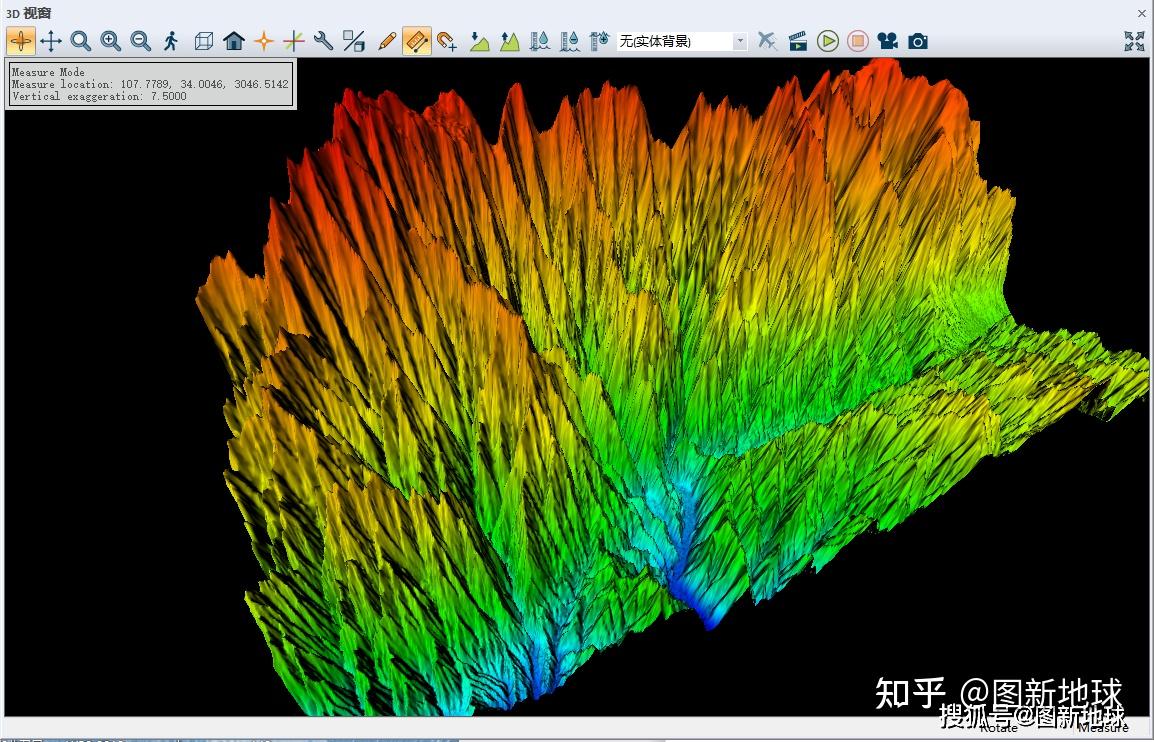The image size is (1154, 742).
Task: Select the pencil draw tool
Action: pos(386,40)
